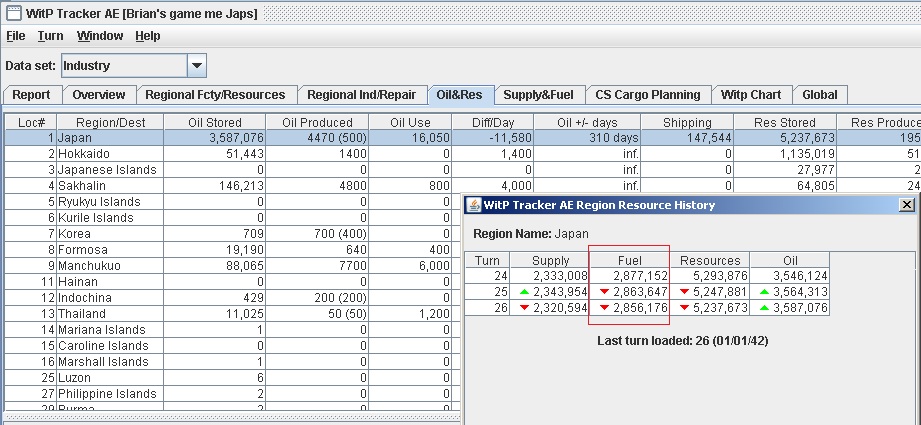Switch to the Overview tab
Image resolution: width=921 pixels, height=425 pixels.
[x=99, y=95]
